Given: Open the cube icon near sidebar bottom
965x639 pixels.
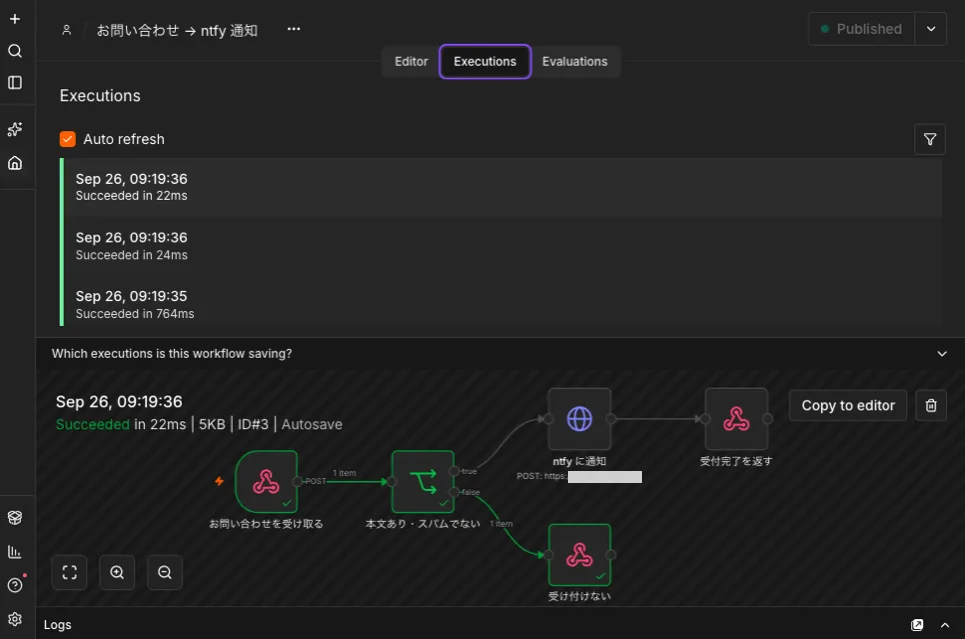Looking at the screenshot, I should coord(15,518).
